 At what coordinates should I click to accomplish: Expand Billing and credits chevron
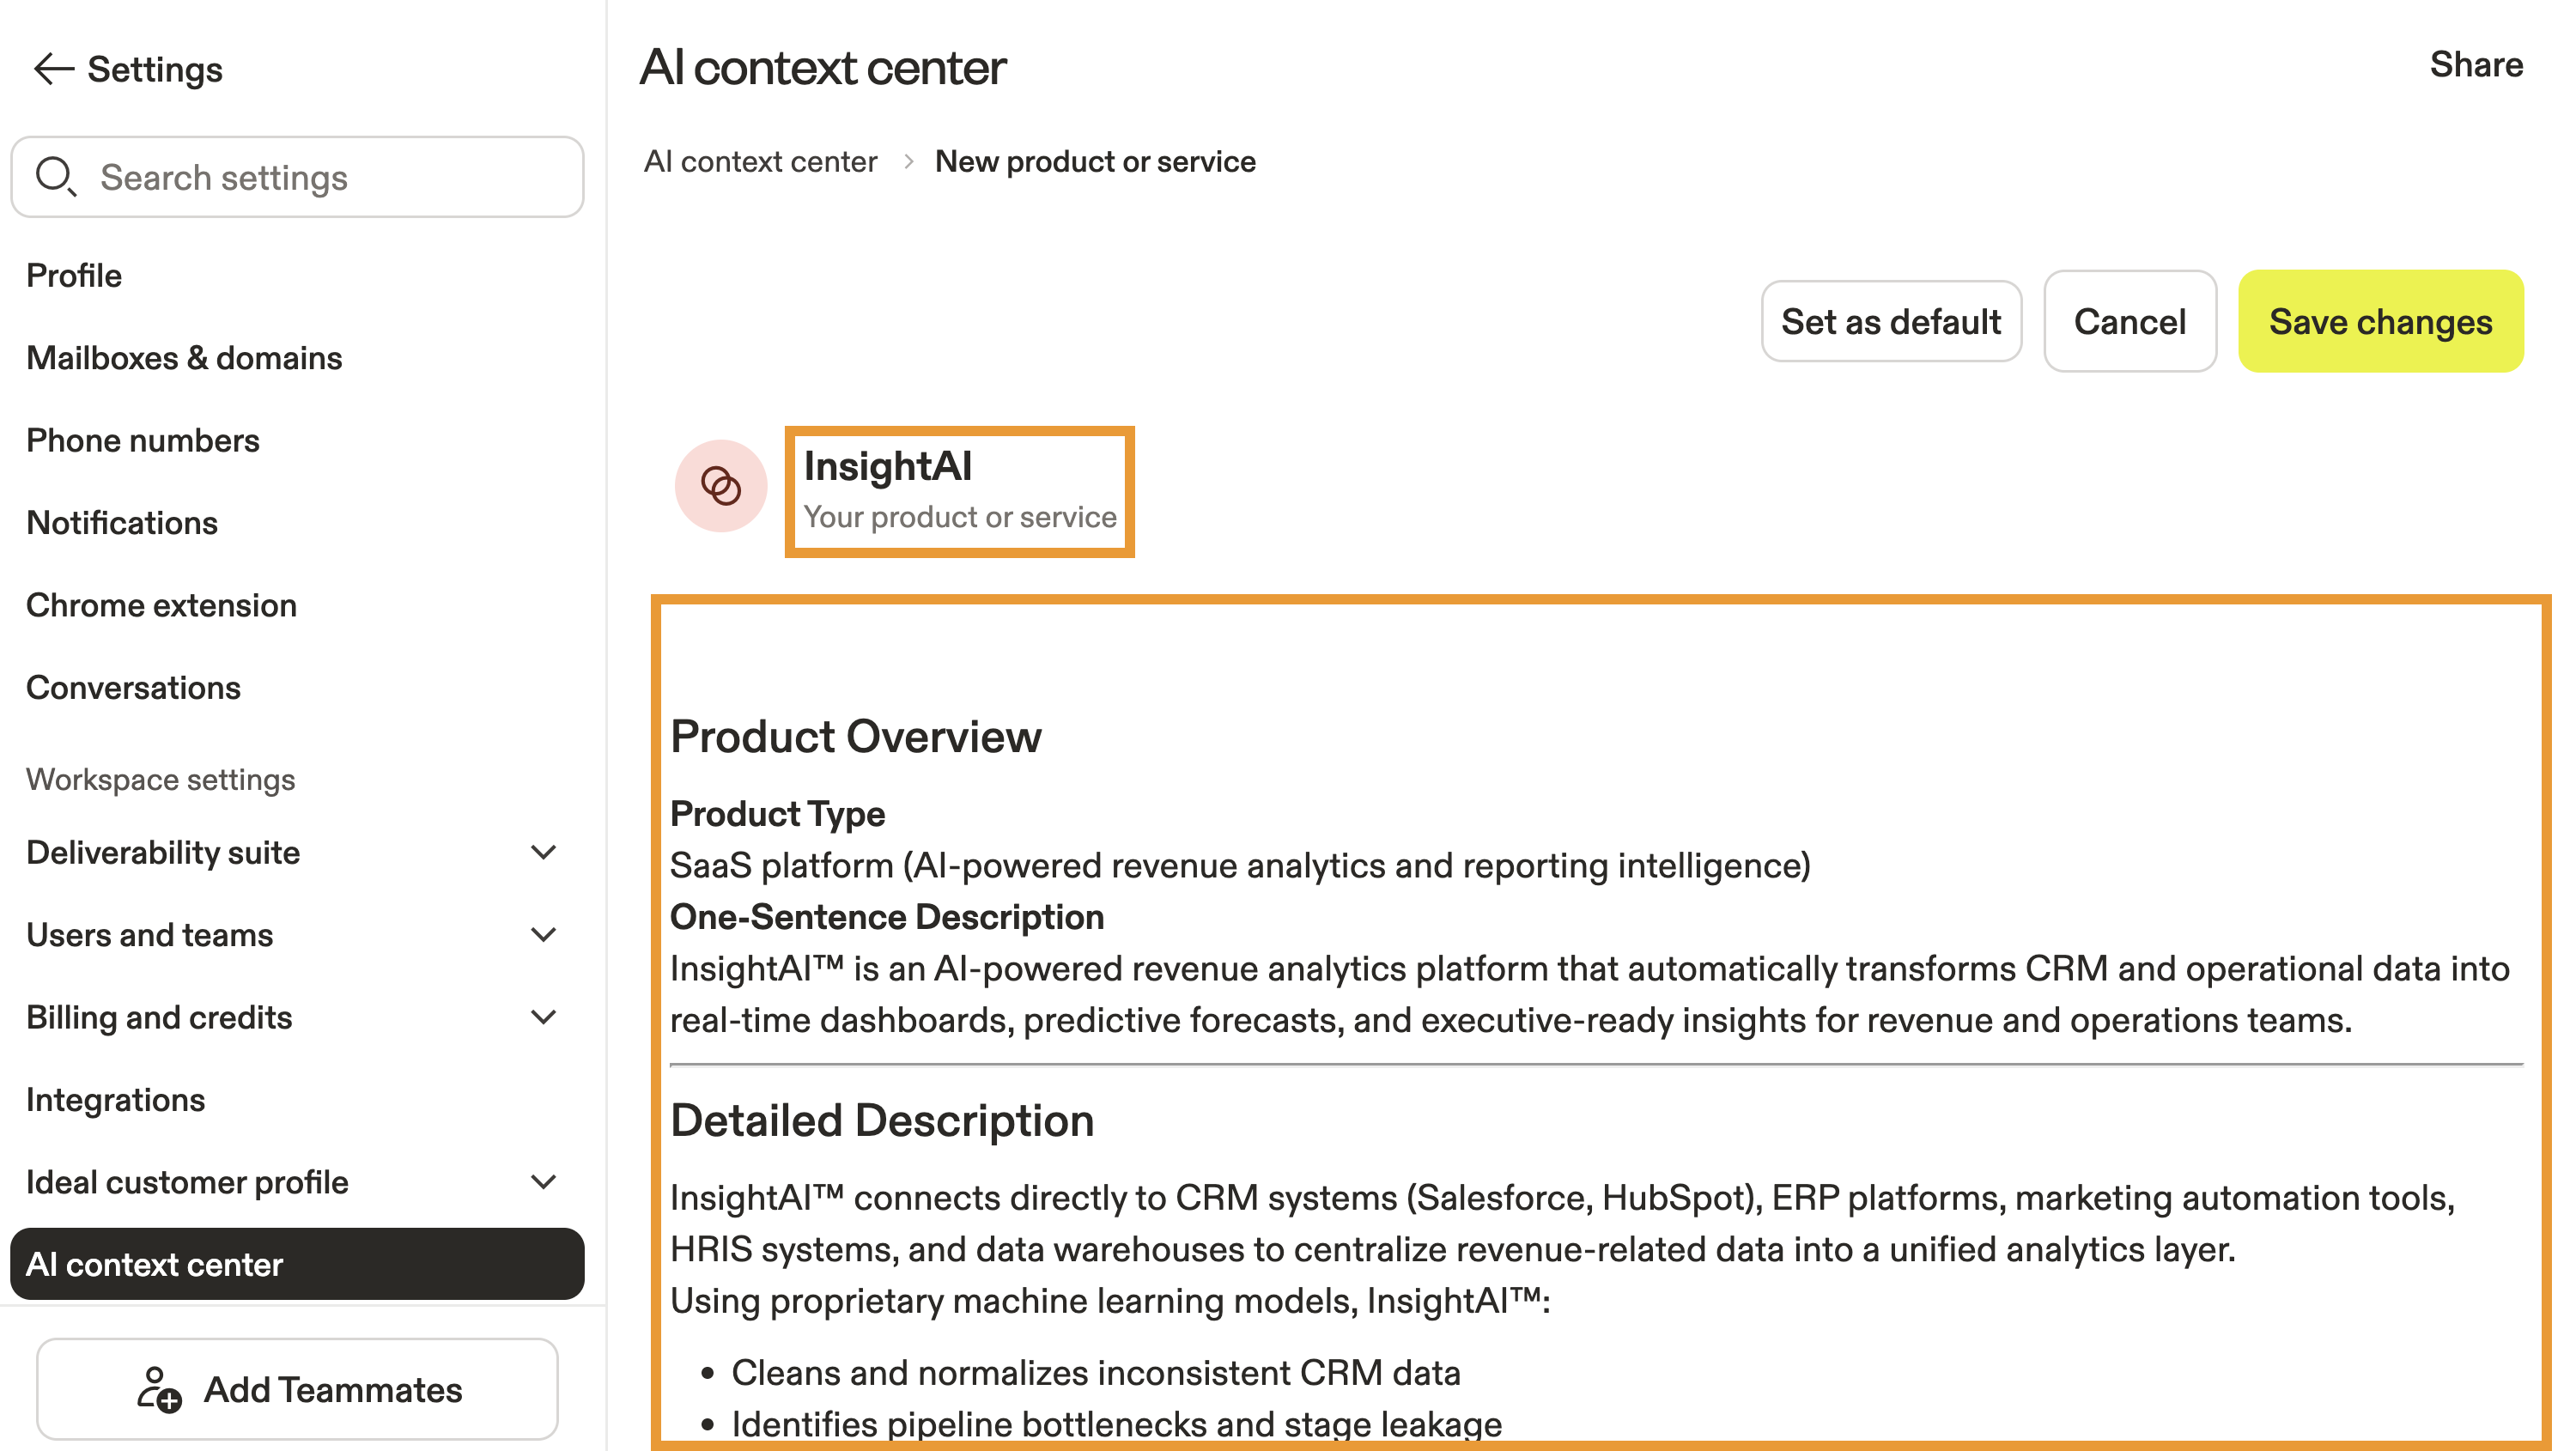tap(543, 1017)
